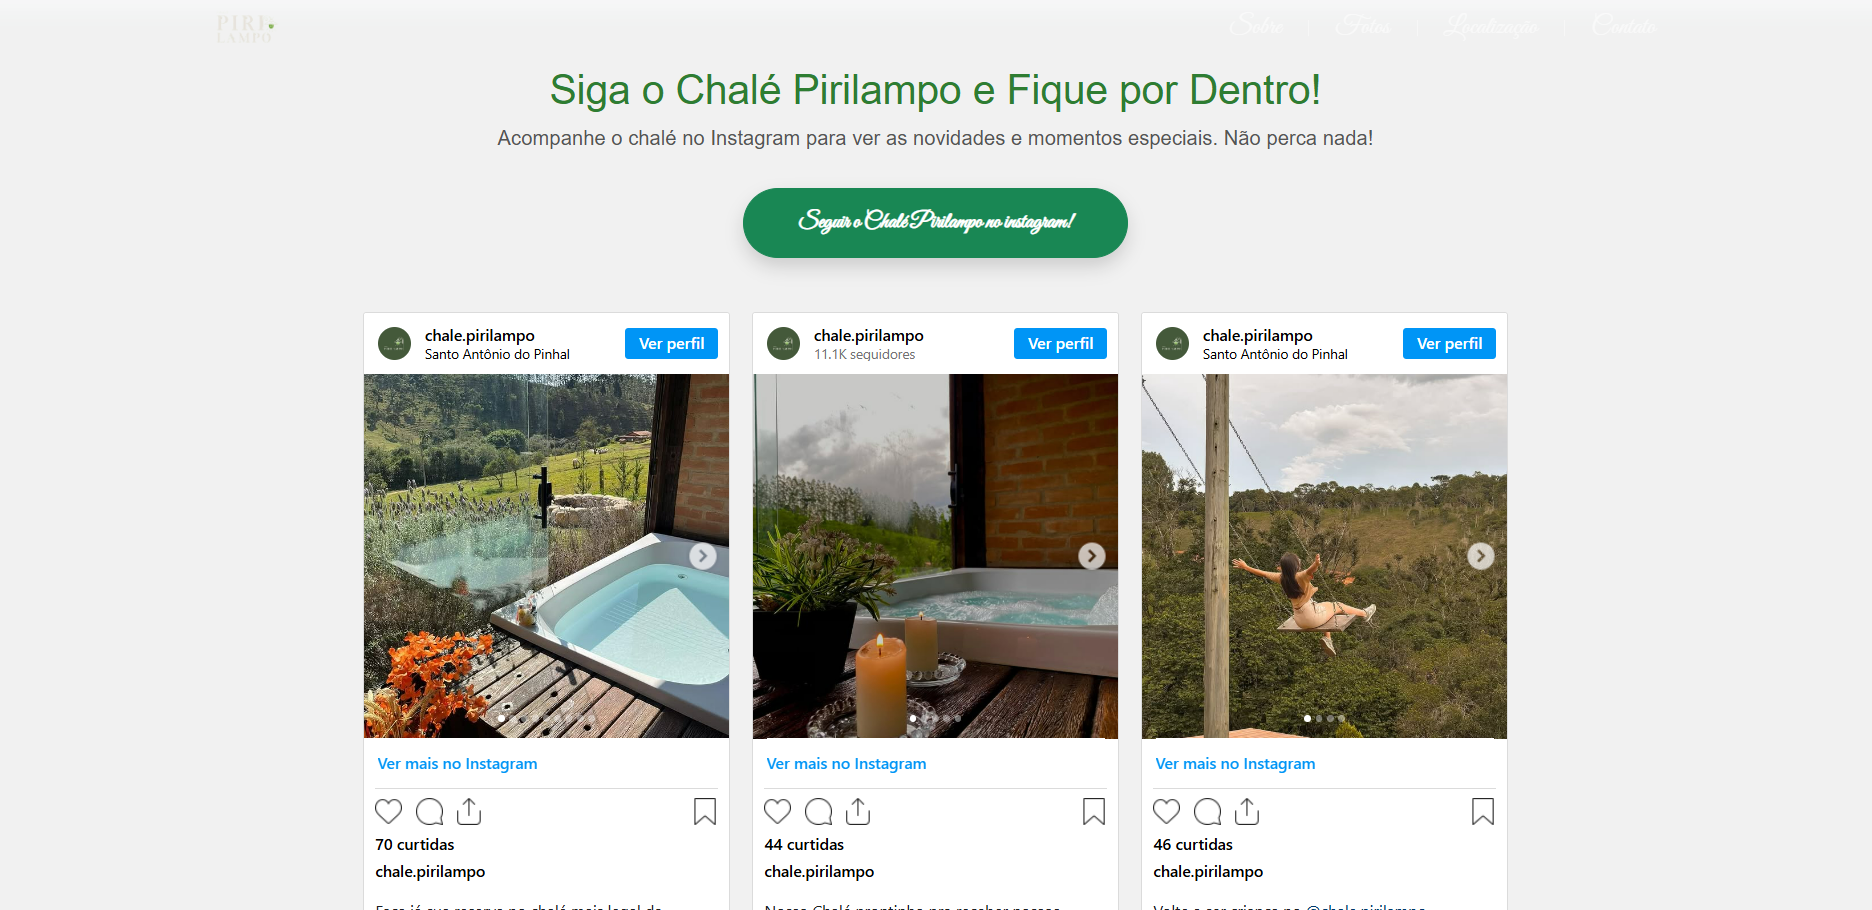The width and height of the screenshot is (1872, 910).
Task: Share the swing photo post
Action: [1247, 811]
